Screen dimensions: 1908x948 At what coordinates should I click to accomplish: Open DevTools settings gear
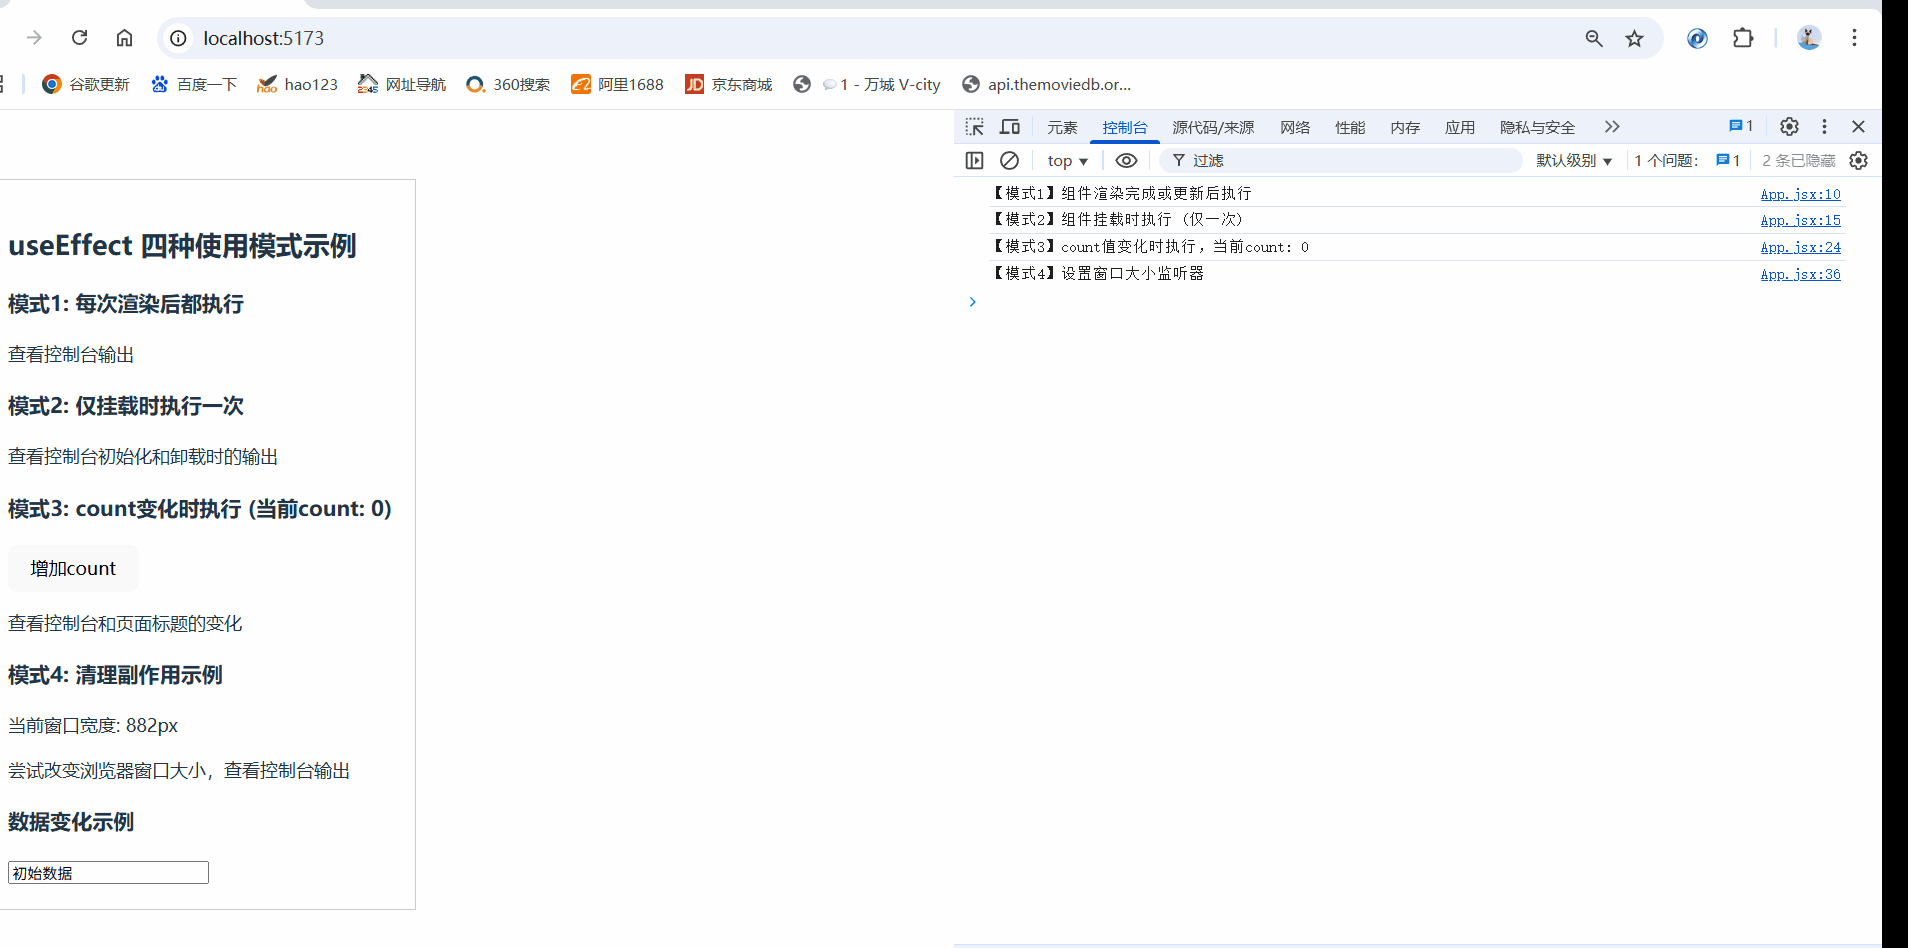pos(1789,127)
